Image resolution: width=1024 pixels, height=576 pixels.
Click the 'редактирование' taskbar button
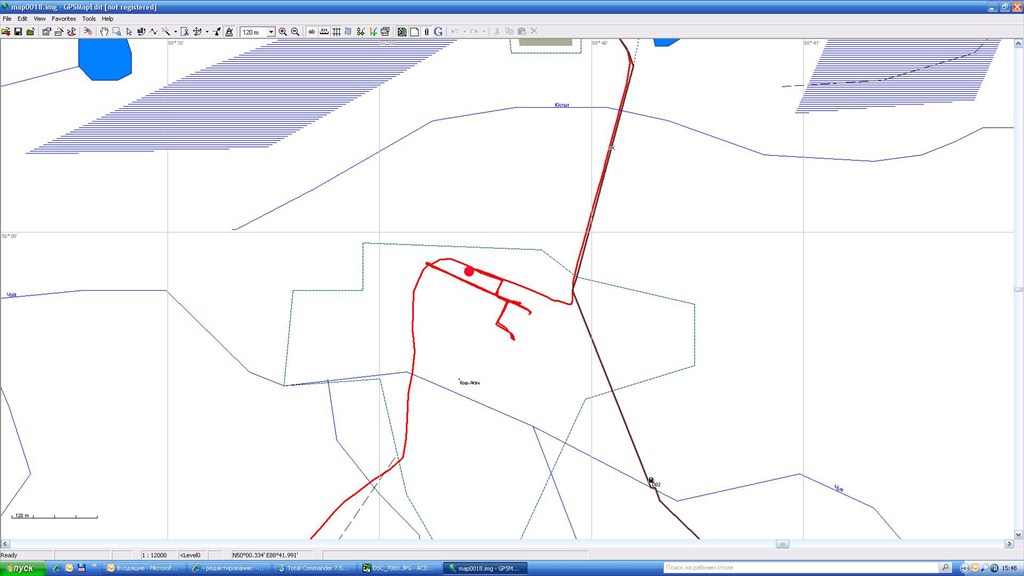[x=230, y=568]
